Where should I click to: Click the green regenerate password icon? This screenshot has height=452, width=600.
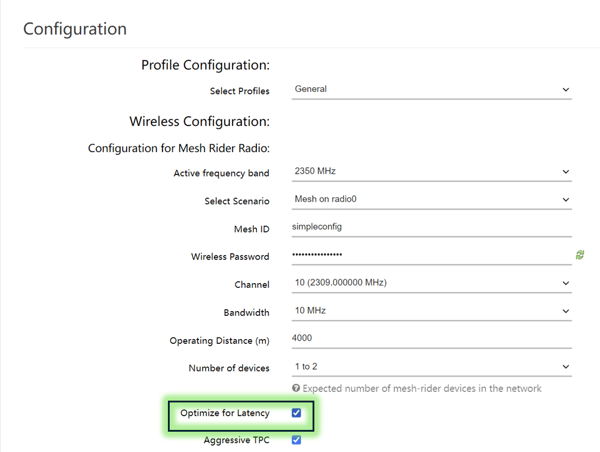click(580, 255)
